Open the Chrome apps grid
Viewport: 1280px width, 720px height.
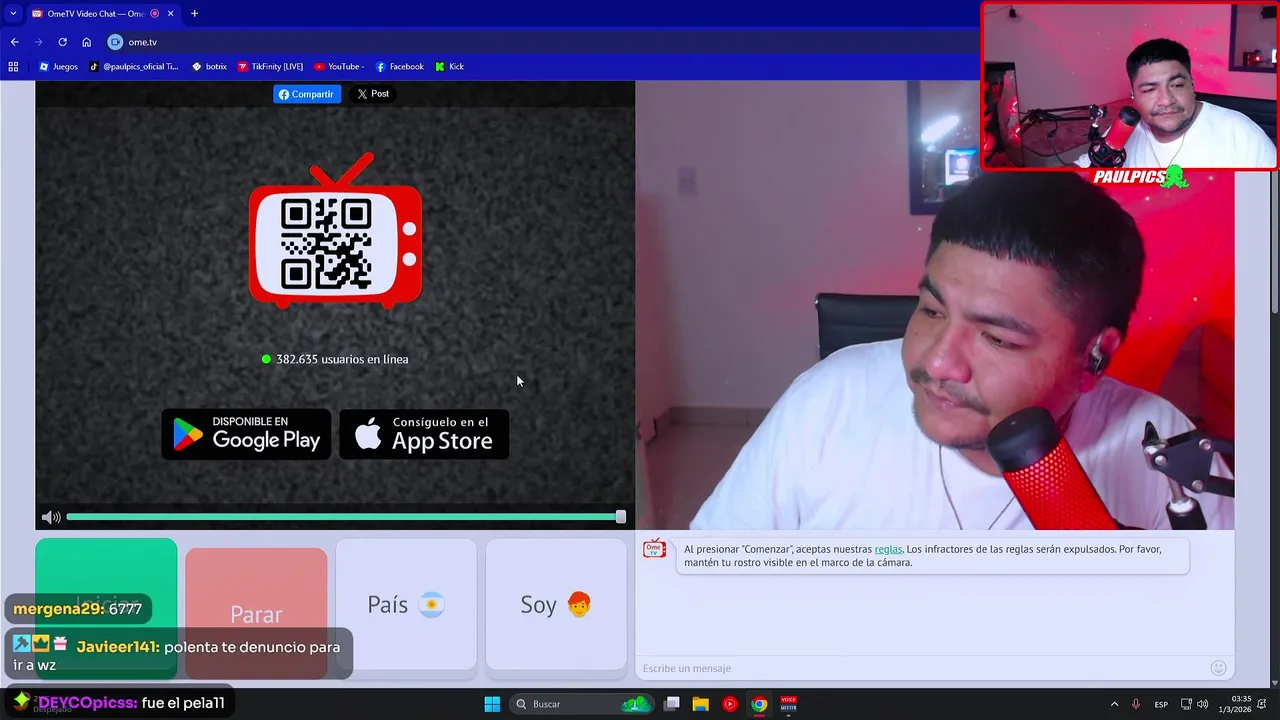pyautogui.click(x=13, y=66)
